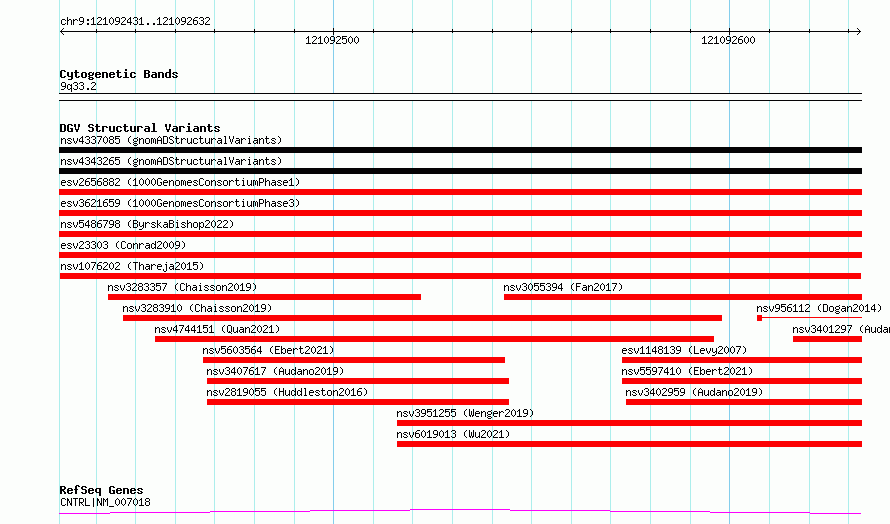Click the magenta CNTRL gene line

[460, 512]
